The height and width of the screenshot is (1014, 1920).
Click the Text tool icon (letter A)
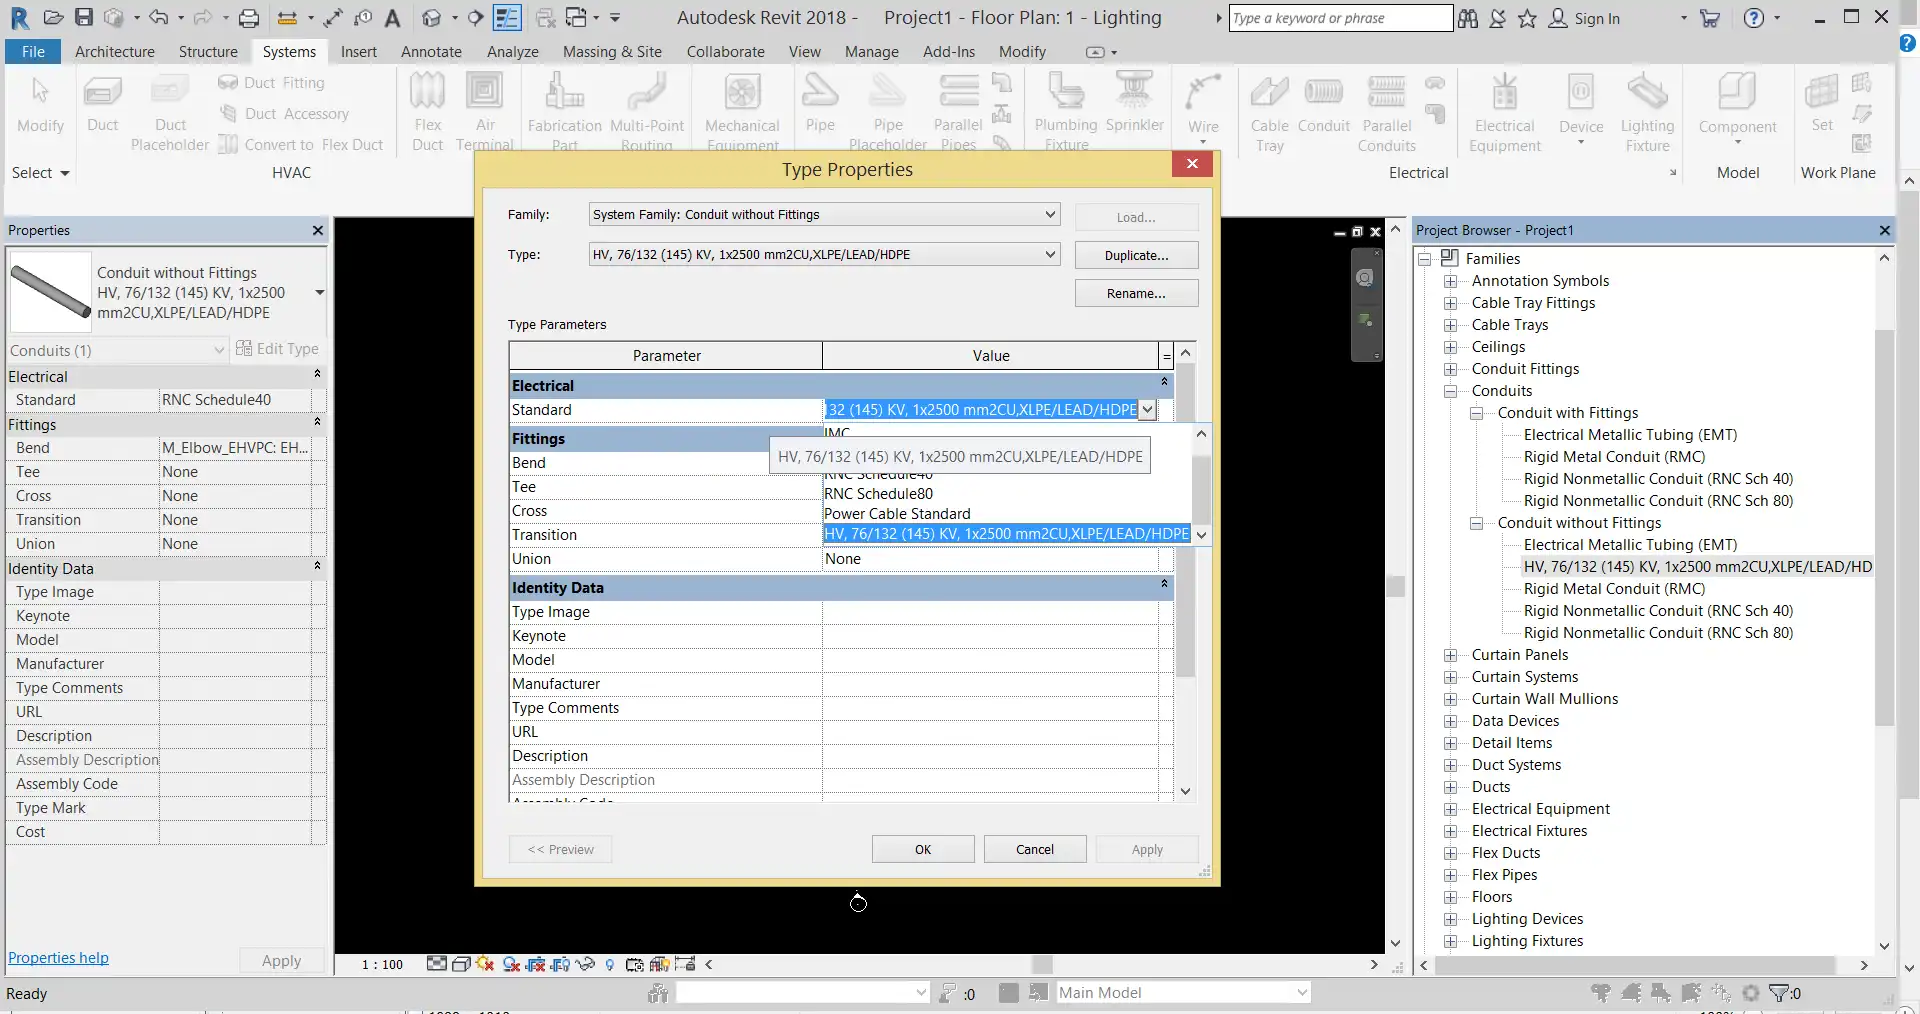(393, 17)
